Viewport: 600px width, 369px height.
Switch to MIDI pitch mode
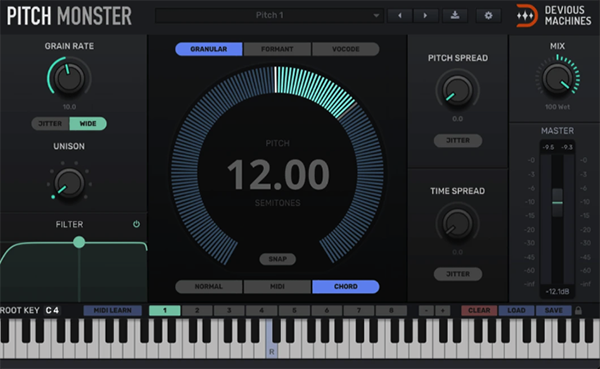(277, 287)
